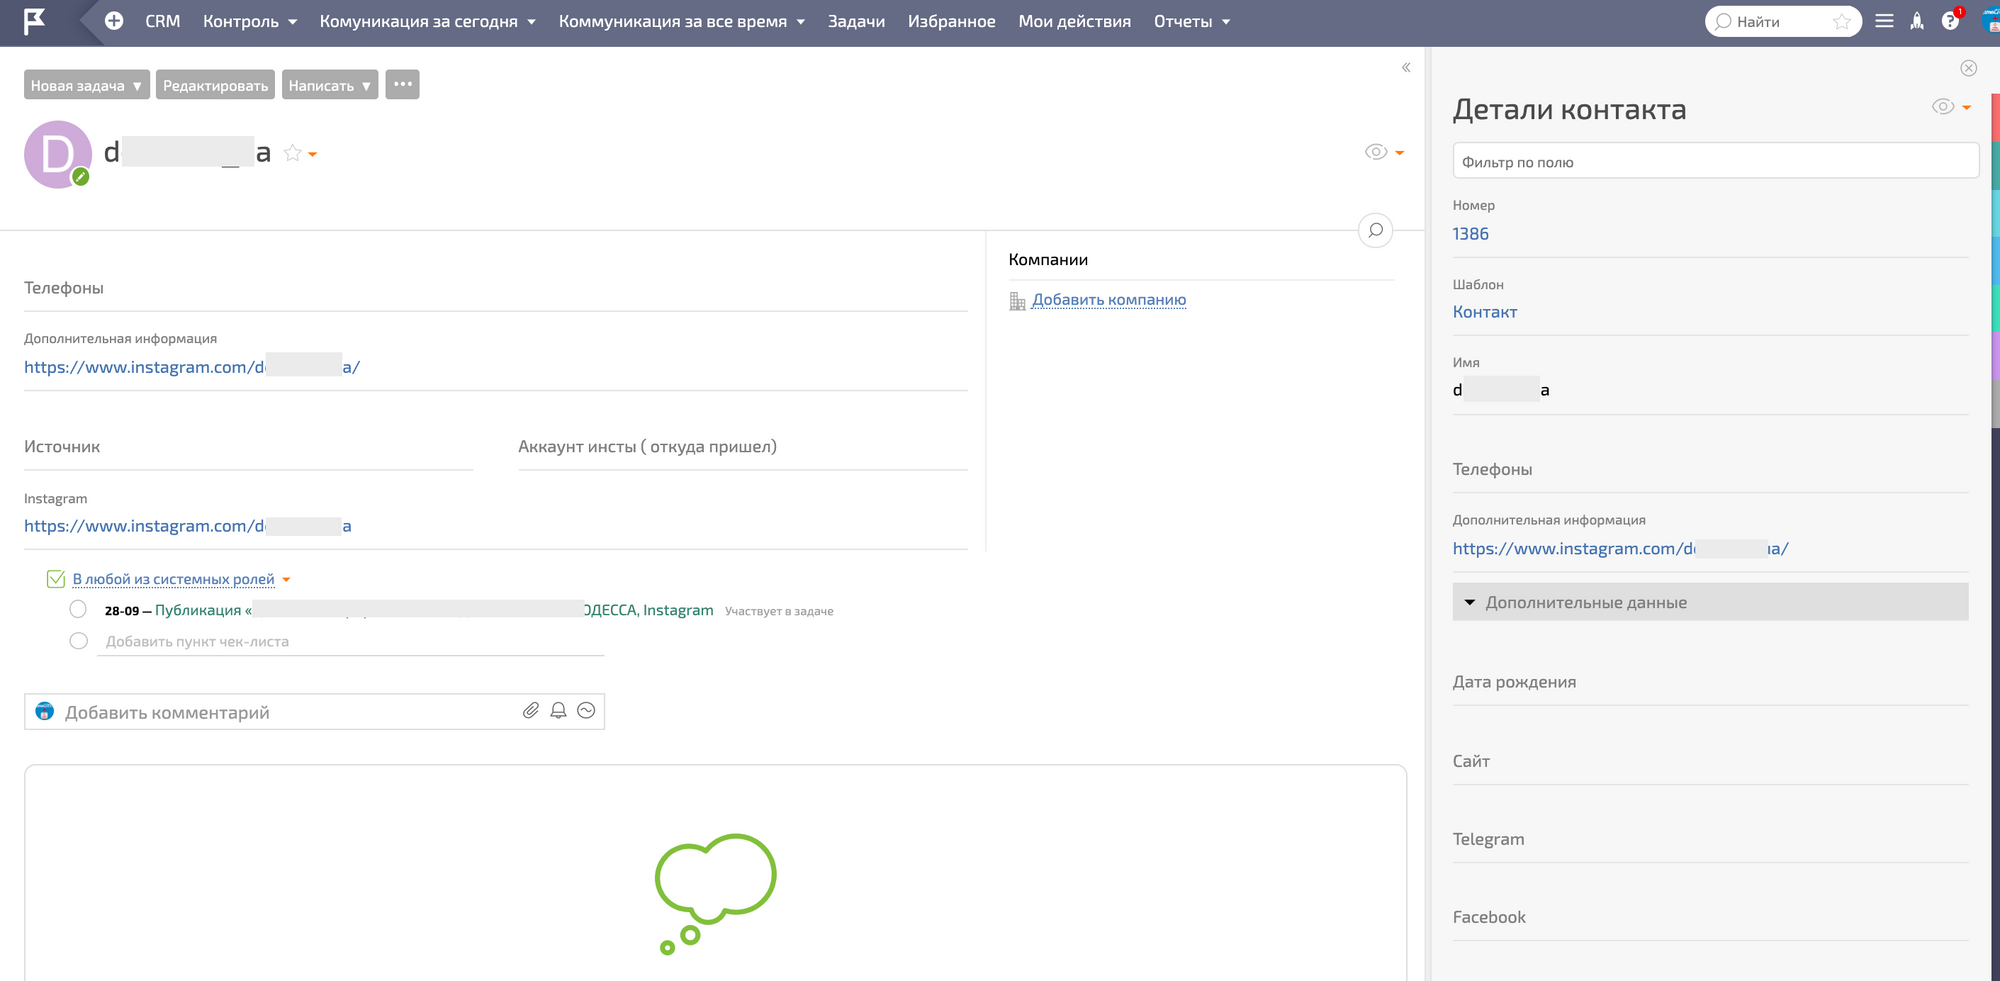The image size is (2000, 981).
Task: Collapse panel with double chevron icon
Action: (1406, 68)
